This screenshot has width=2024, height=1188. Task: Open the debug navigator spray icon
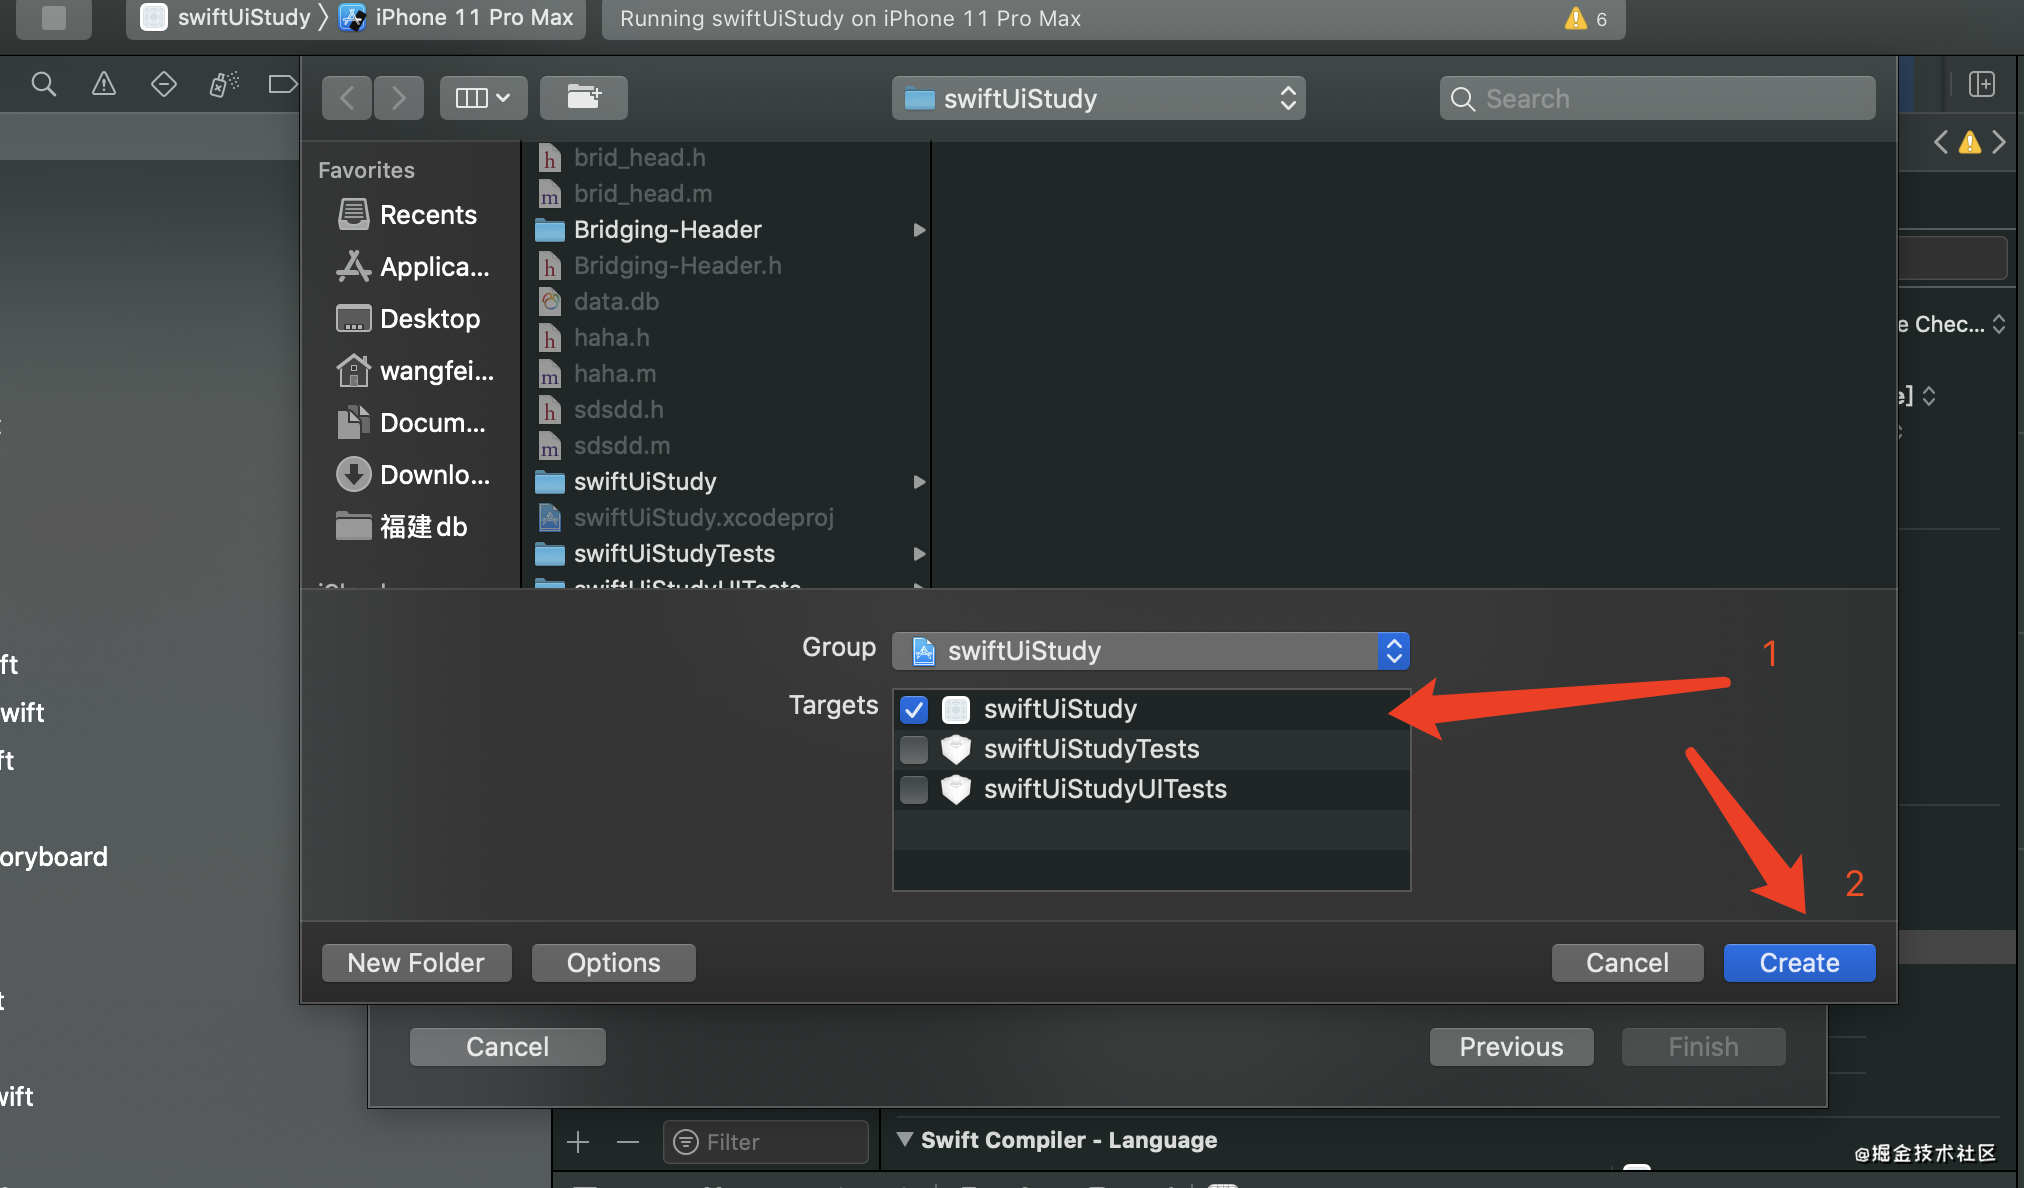pyautogui.click(x=223, y=84)
